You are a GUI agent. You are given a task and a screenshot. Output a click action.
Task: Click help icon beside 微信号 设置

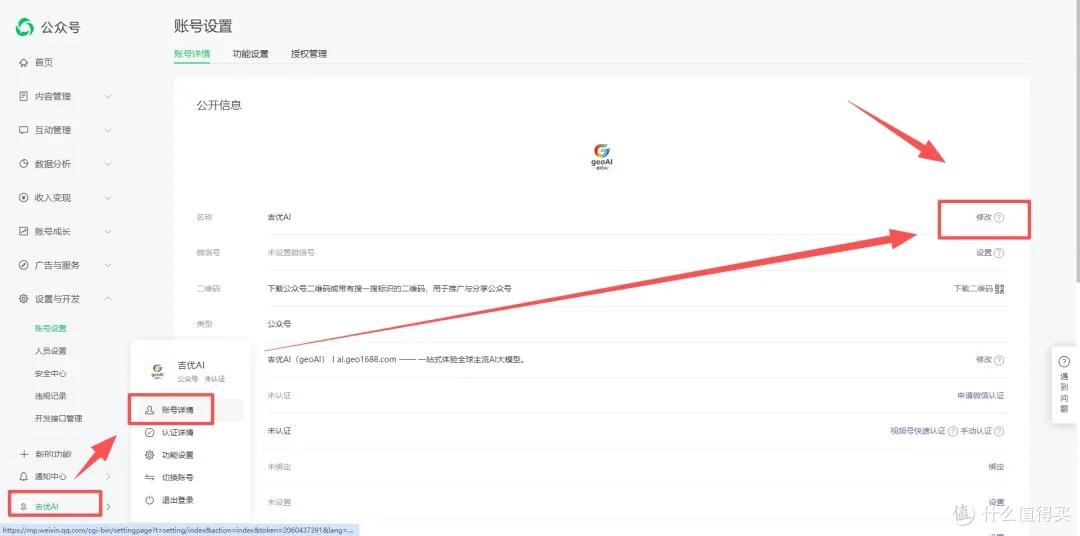999,253
